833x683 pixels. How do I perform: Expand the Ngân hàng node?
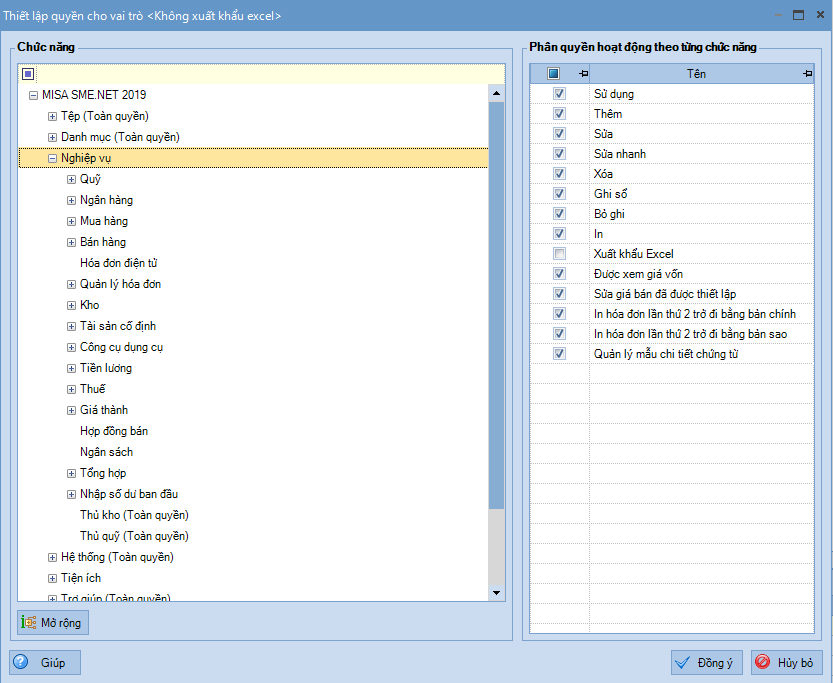pos(71,200)
